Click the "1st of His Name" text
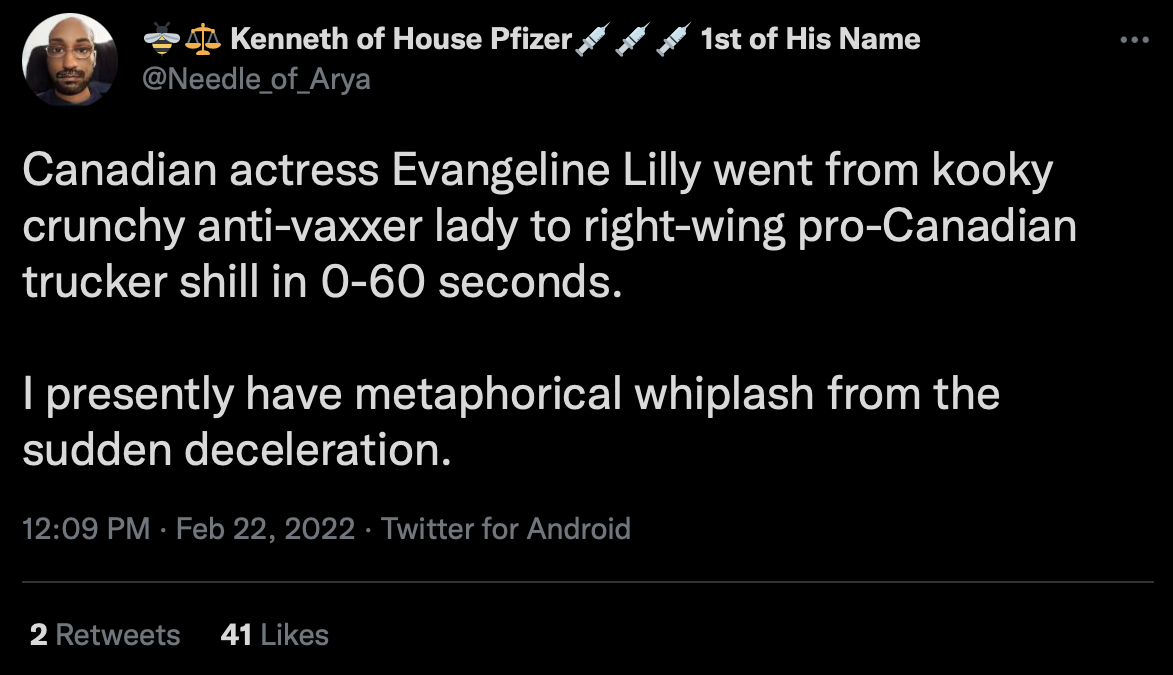Viewport: 1173px width, 675px height. click(x=810, y=40)
